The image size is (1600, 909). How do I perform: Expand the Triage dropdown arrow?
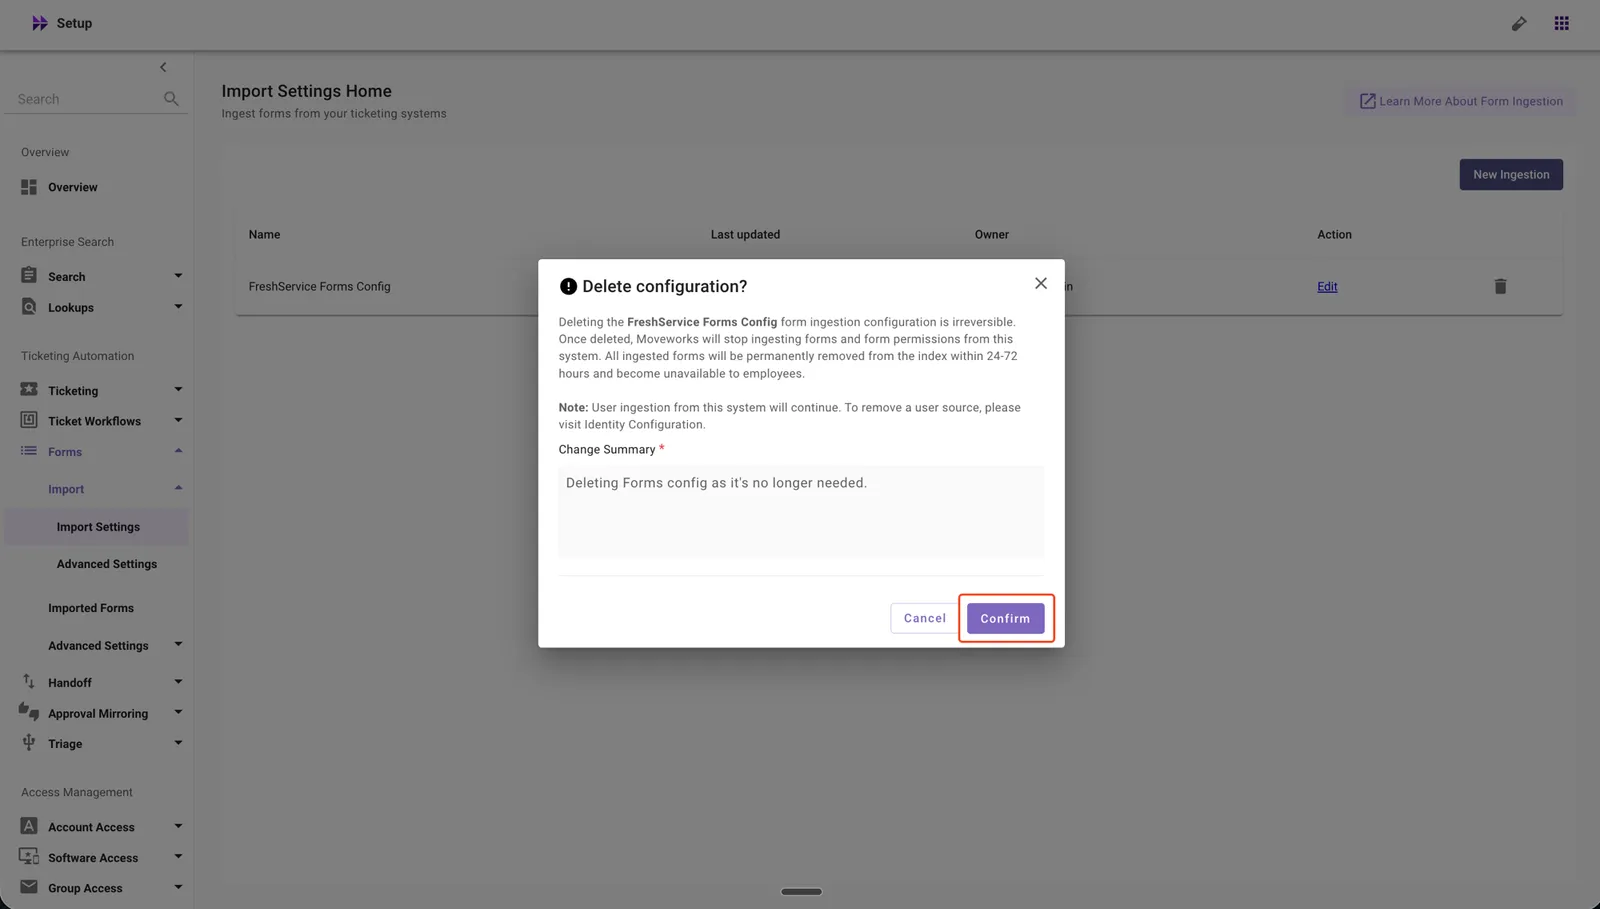click(x=178, y=743)
